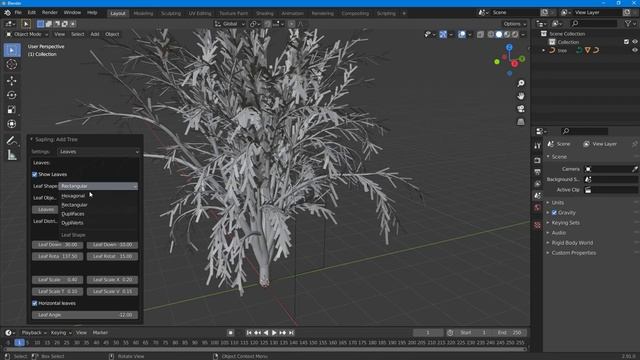Expand the Audio panel

pos(558,233)
